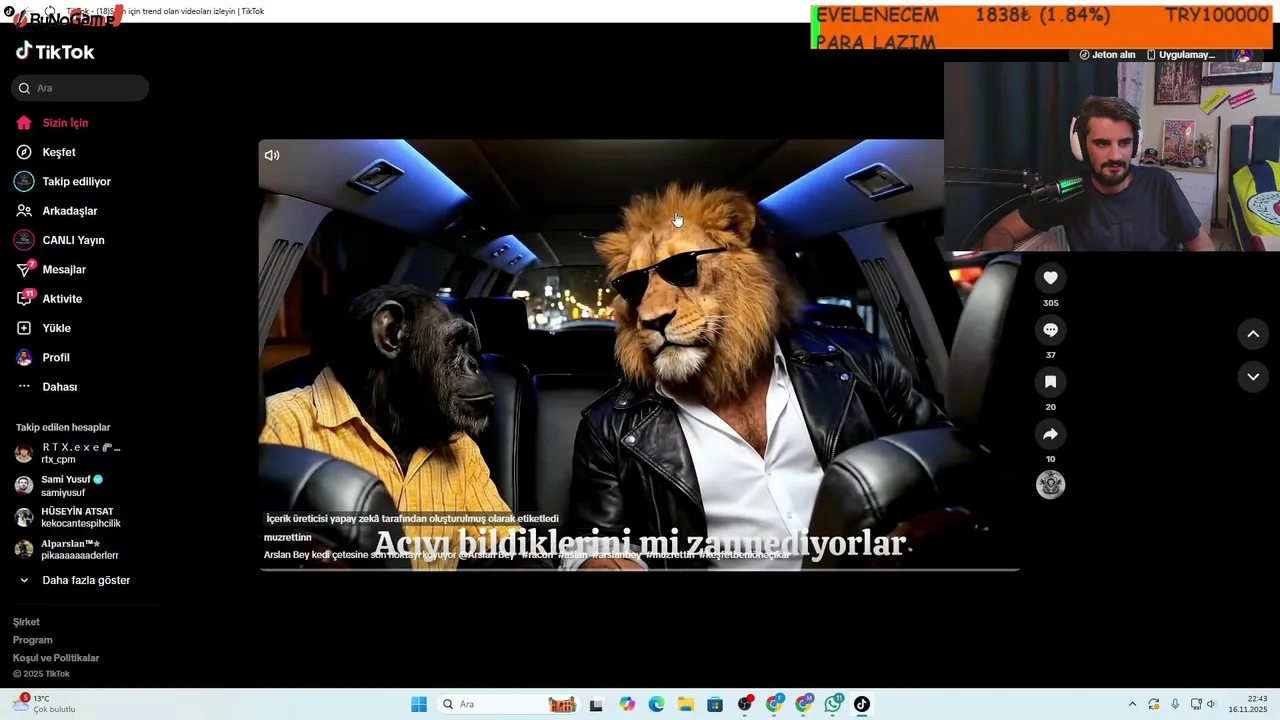Screen dimensions: 1280x720
Task: Click Yükle to upload a video
Action: click(x=56, y=328)
